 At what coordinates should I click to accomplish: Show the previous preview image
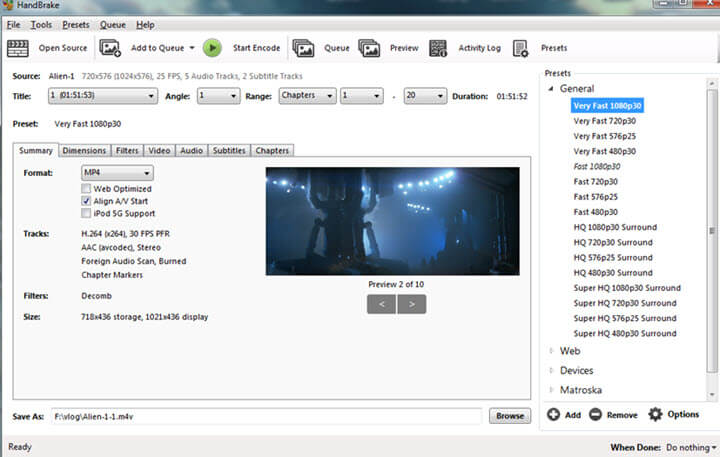click(381, 304)
